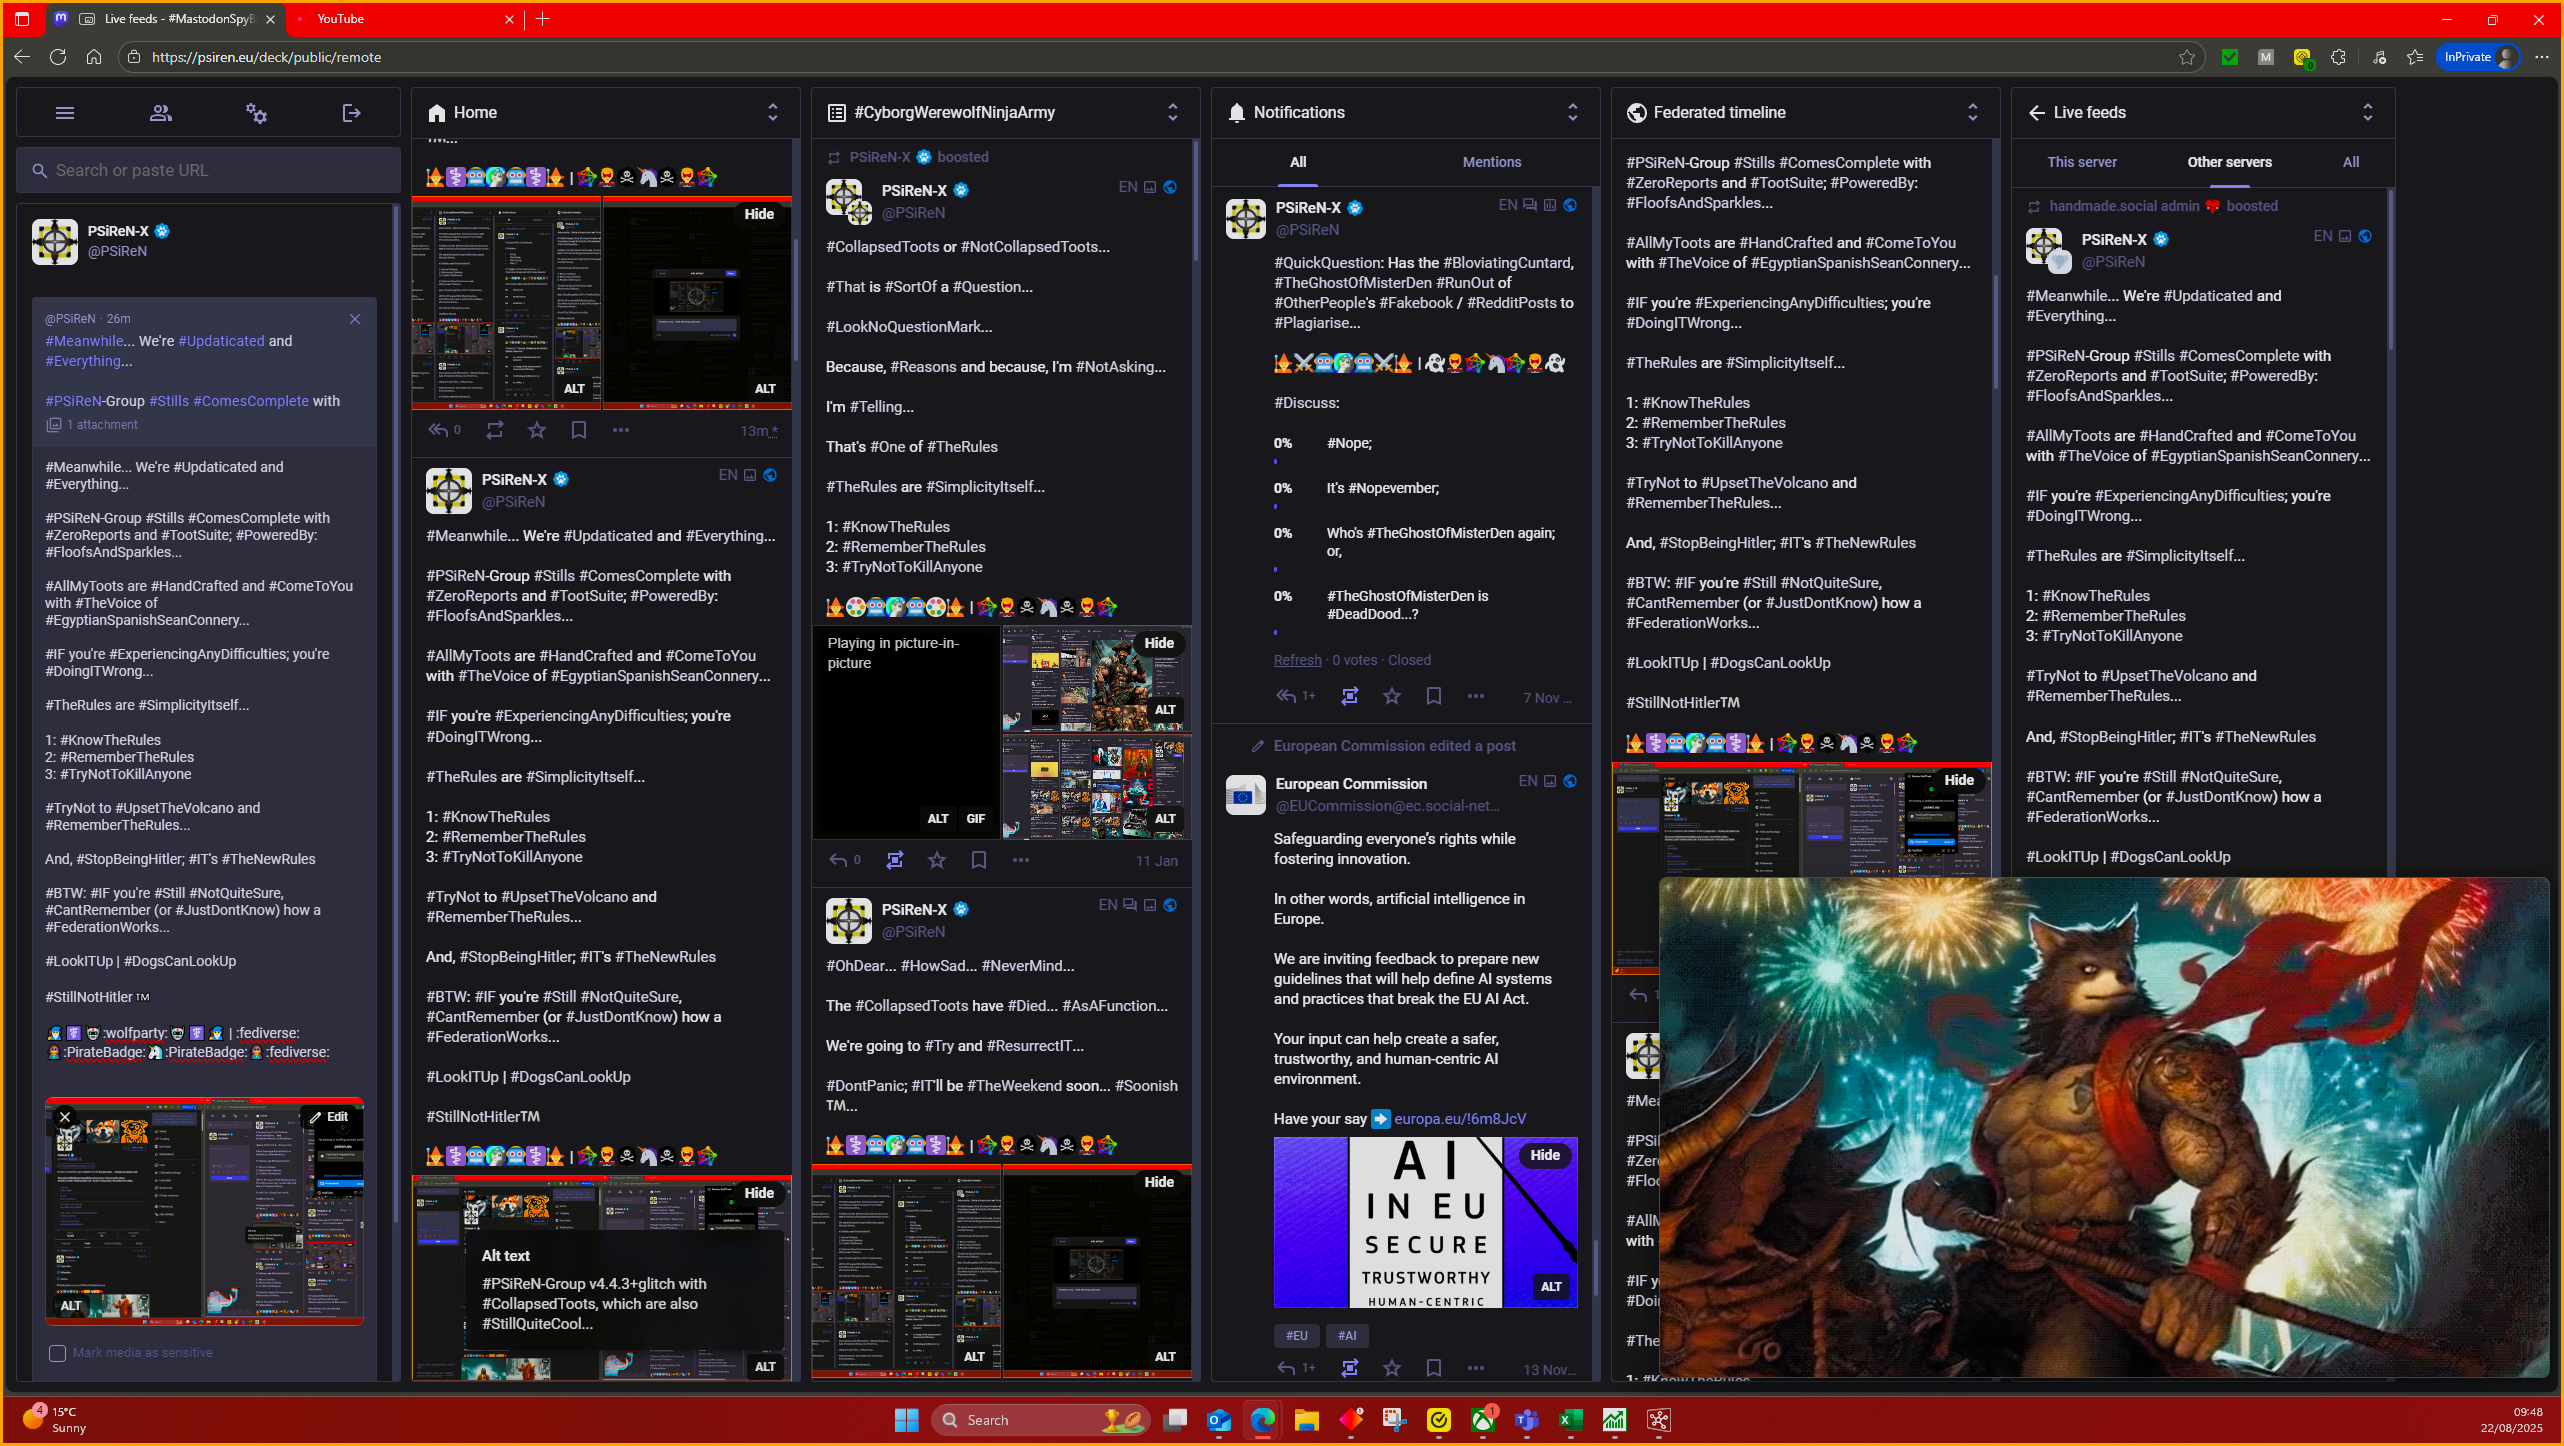
Task: Hide media on Federated timeline post
Action: [x=1958, y=780]
